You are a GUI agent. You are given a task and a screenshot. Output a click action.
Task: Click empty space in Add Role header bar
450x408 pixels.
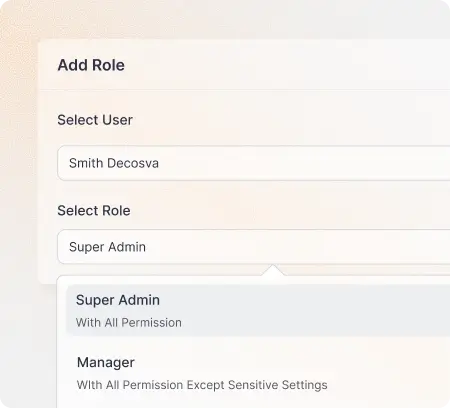[x=287, y=65]
